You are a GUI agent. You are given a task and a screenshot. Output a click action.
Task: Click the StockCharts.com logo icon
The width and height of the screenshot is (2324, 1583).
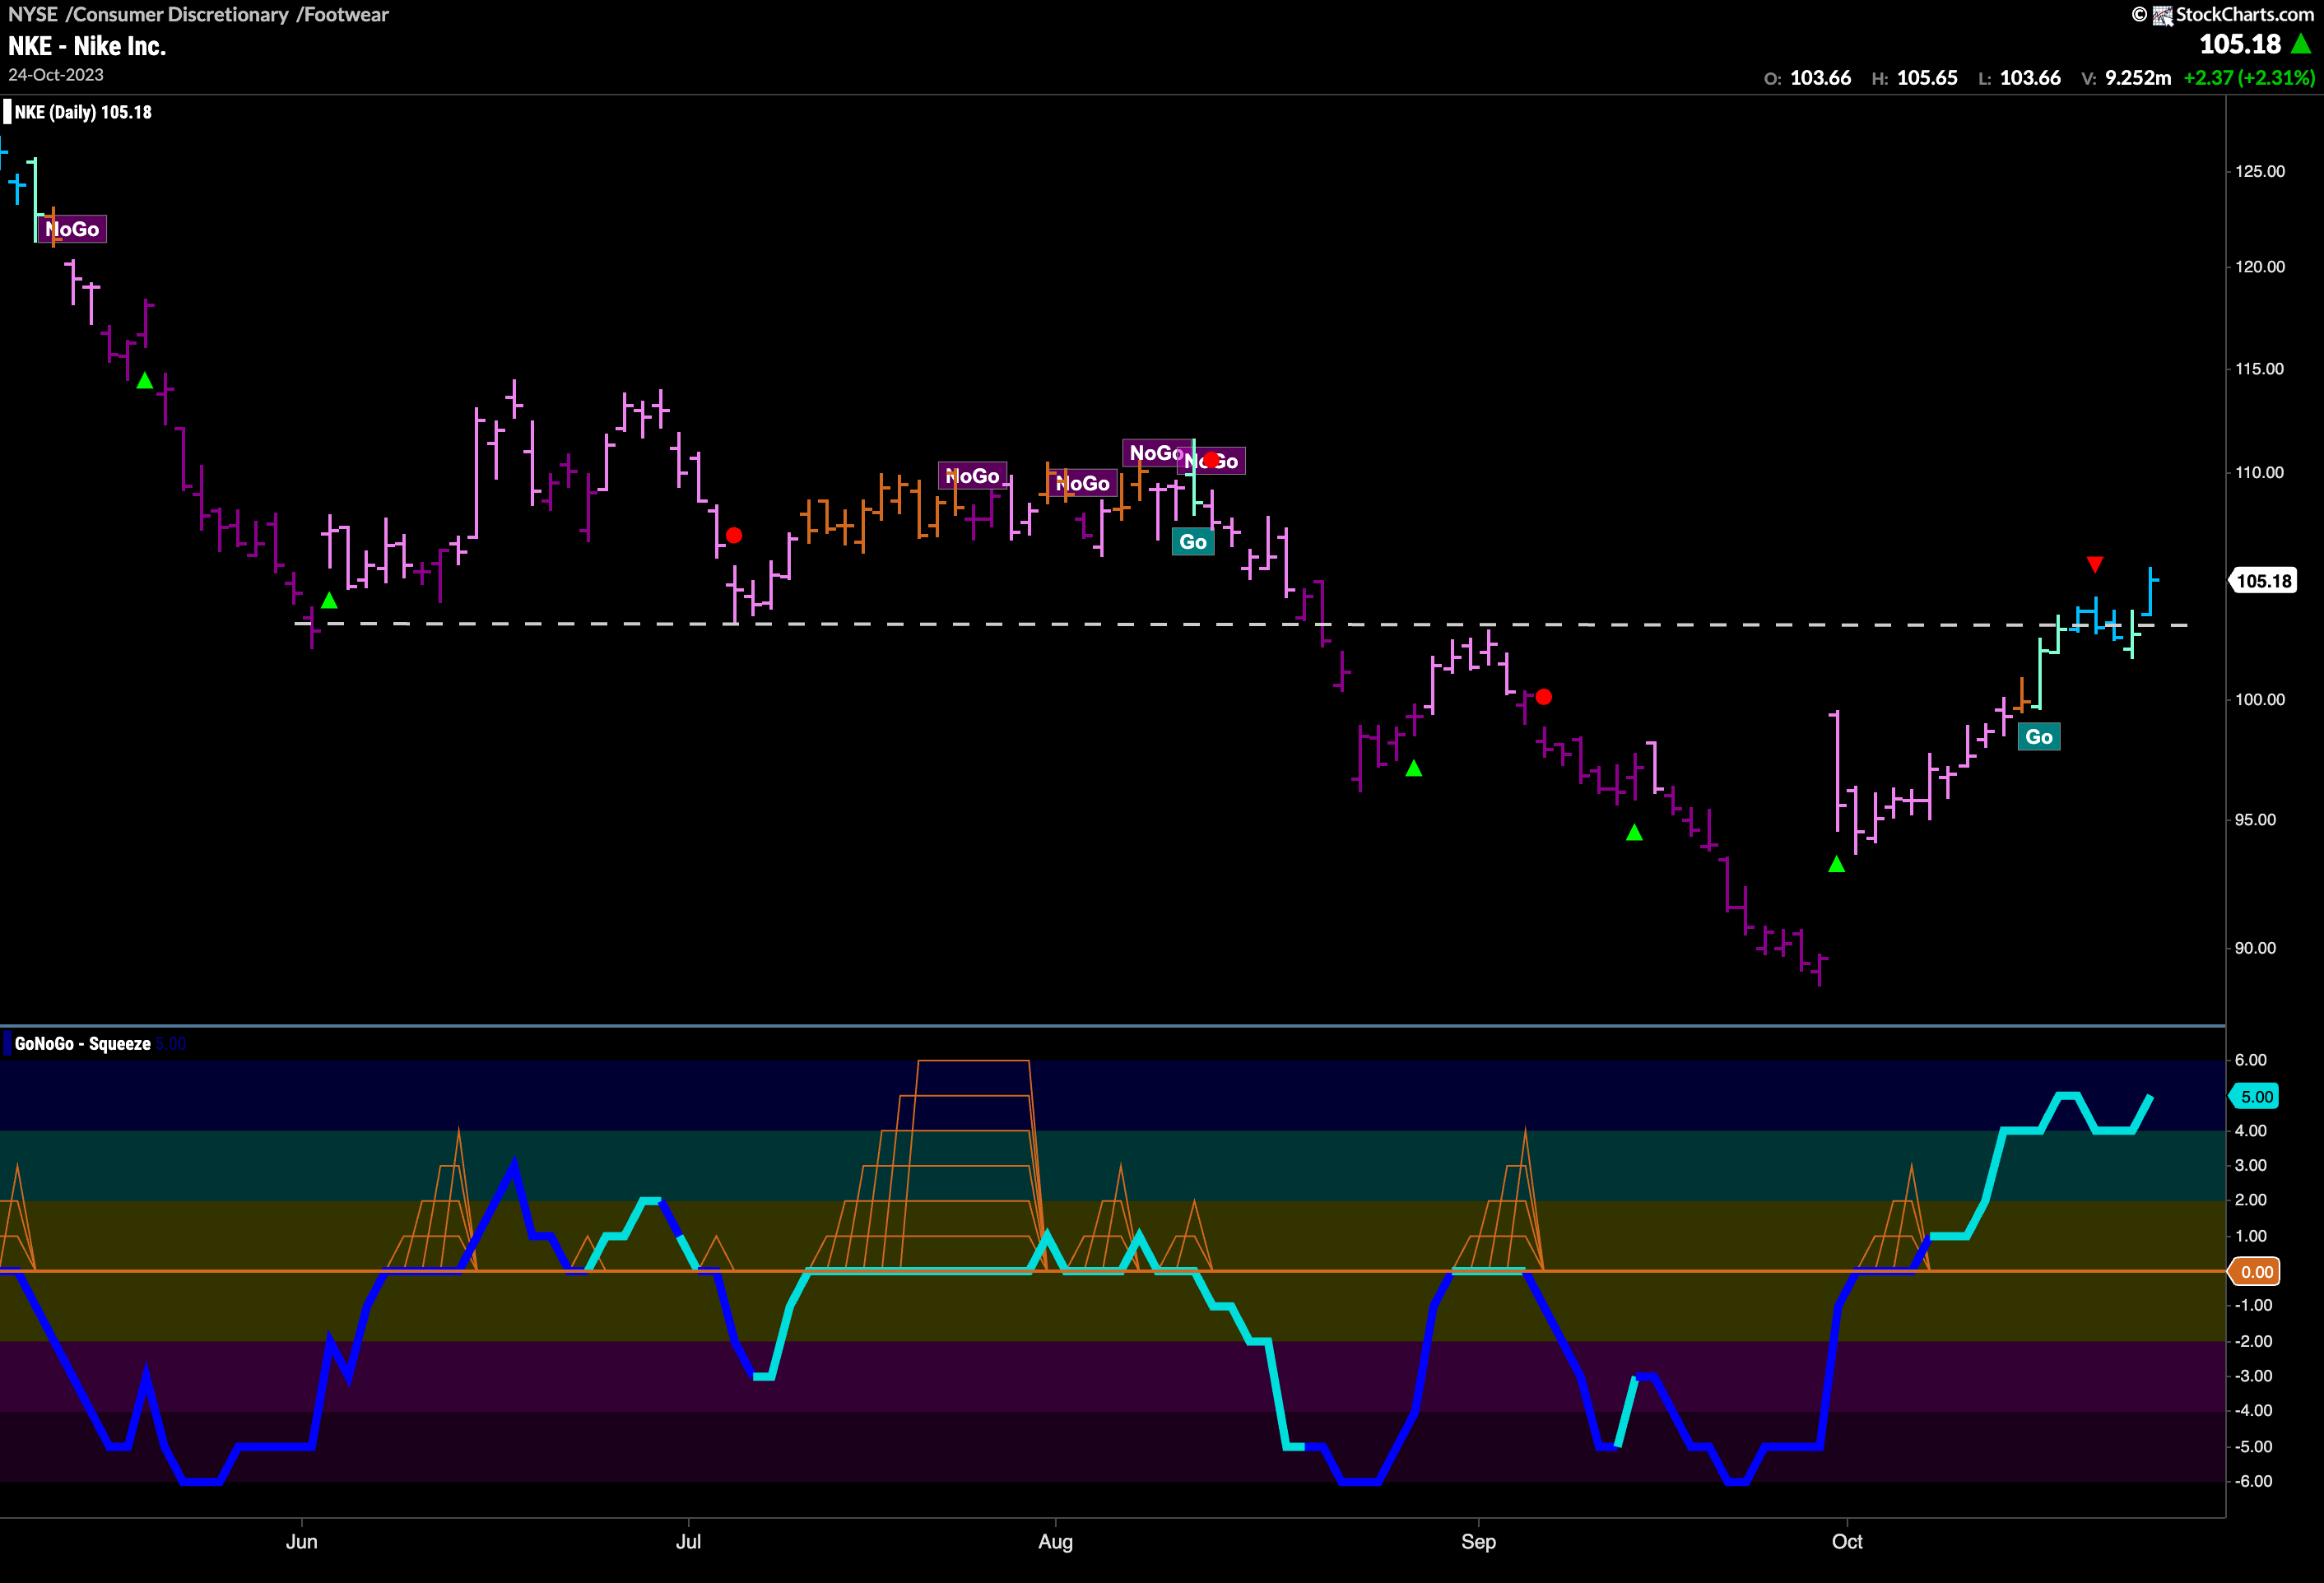[2163, 15]
